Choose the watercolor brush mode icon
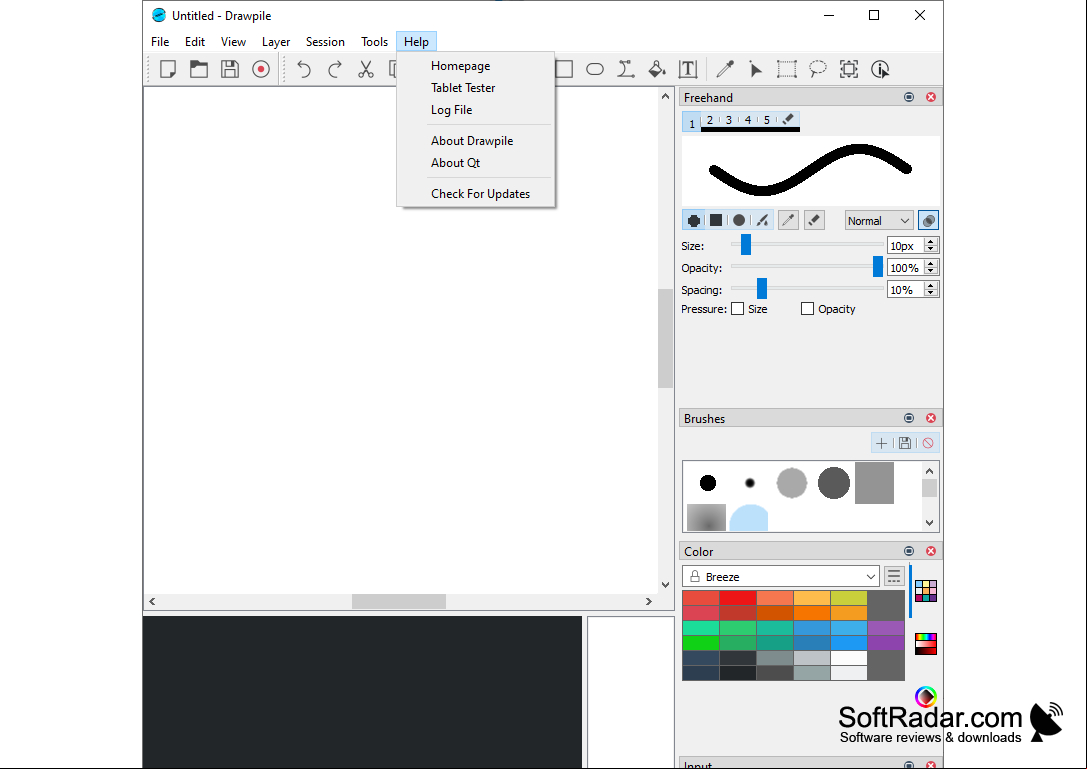The image size is (1087, 769). (x=762, y=221)
